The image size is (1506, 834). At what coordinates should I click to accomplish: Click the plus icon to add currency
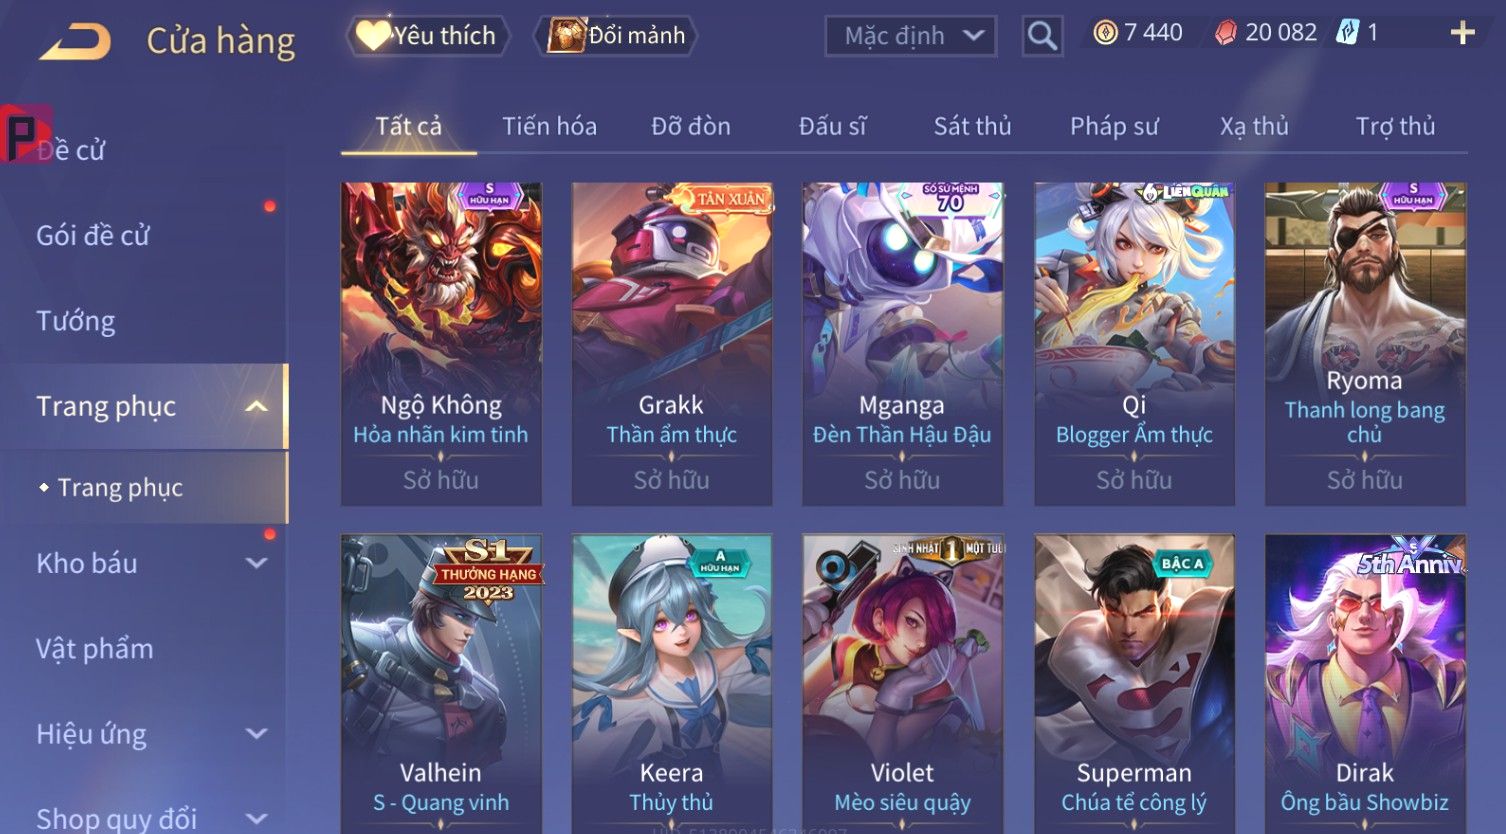[x=1462, y=33]
